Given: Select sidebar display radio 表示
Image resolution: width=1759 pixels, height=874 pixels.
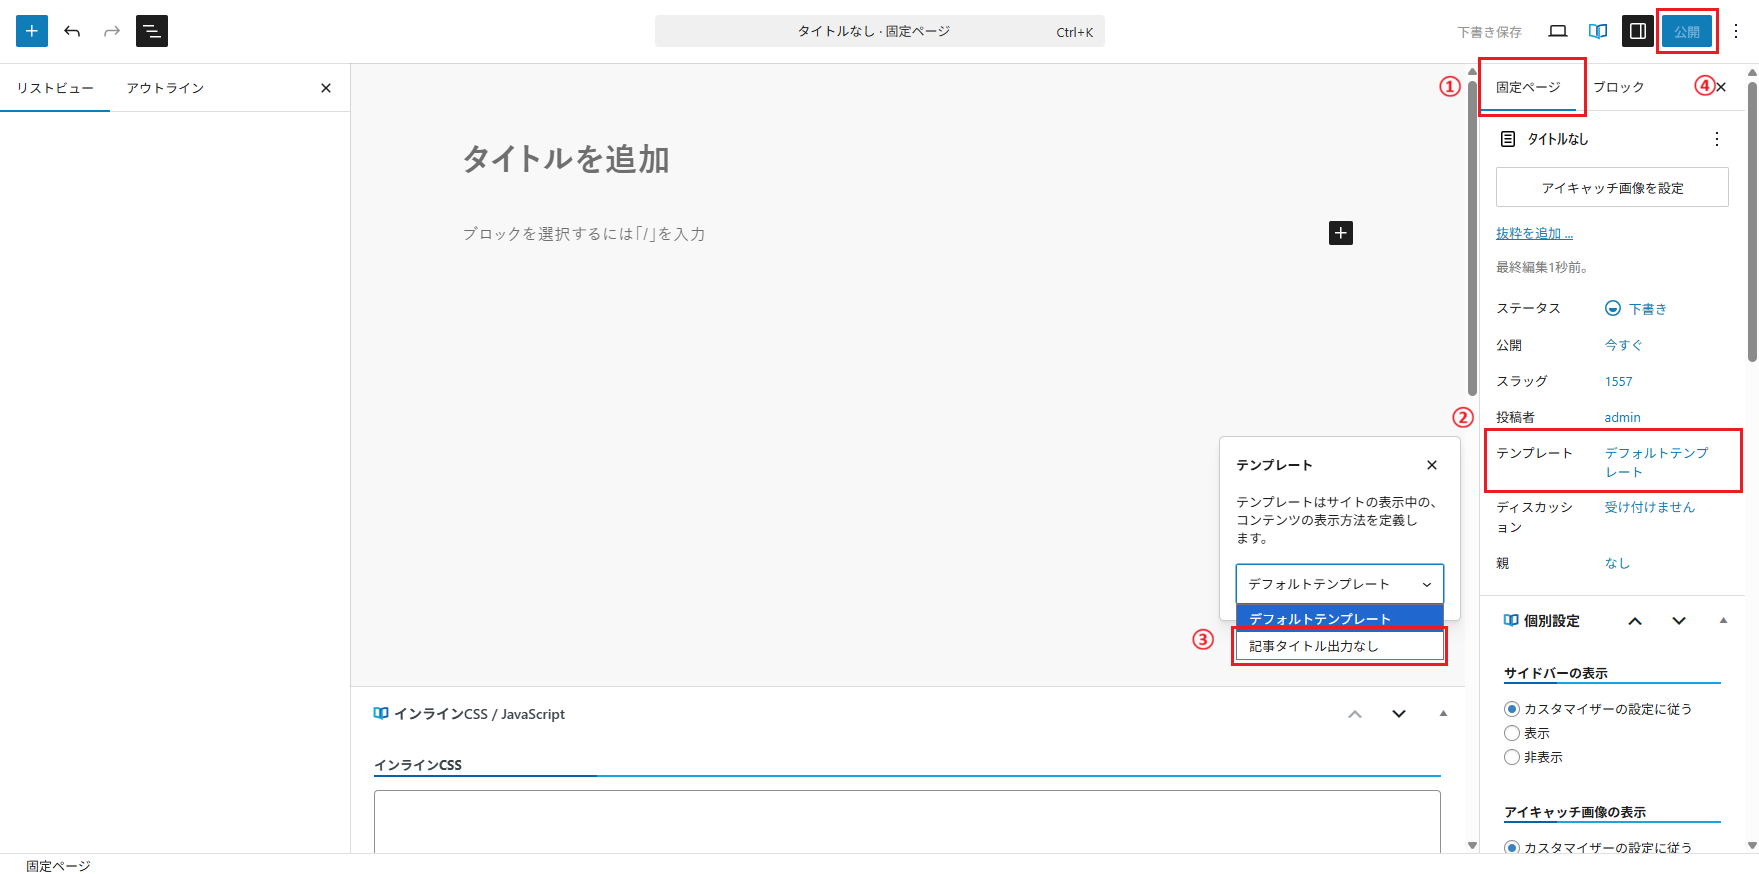Looking at the screenshot, I should point(1512,733).
